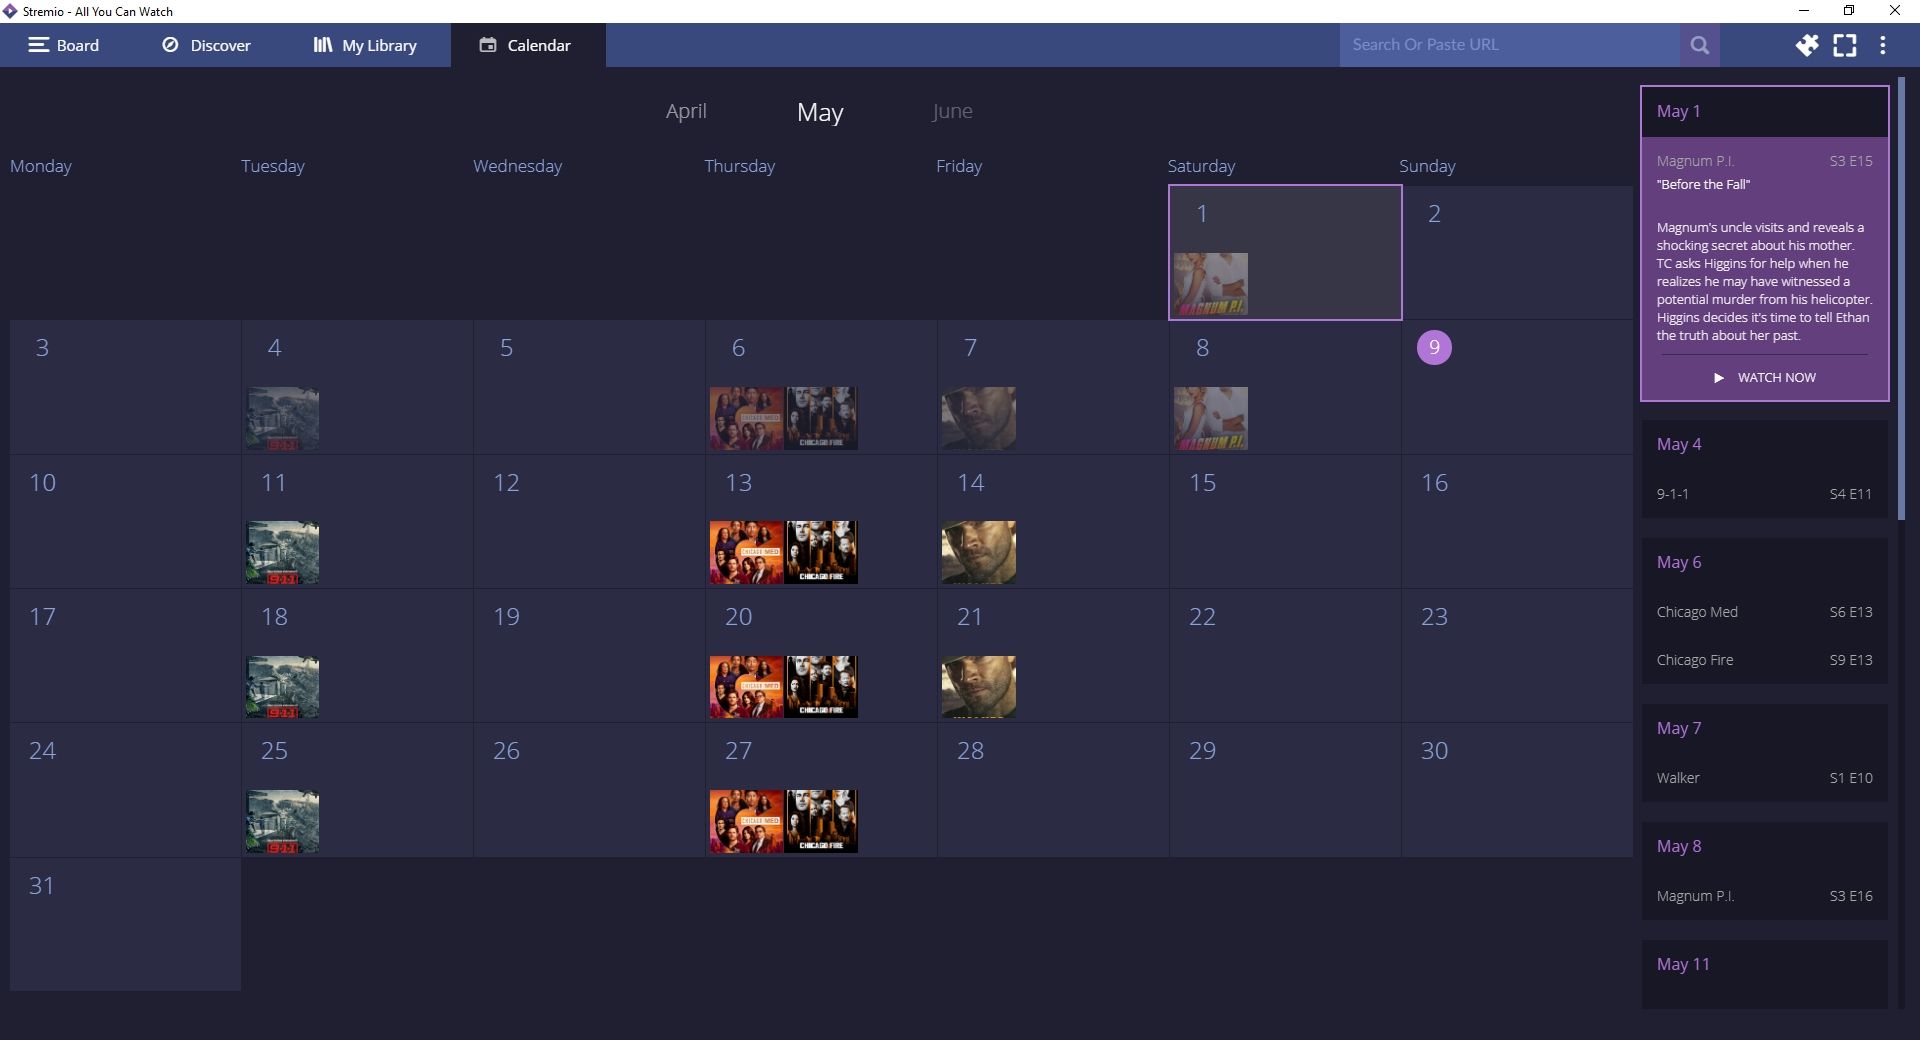Select Chicago Med poster on May 6

746,418
